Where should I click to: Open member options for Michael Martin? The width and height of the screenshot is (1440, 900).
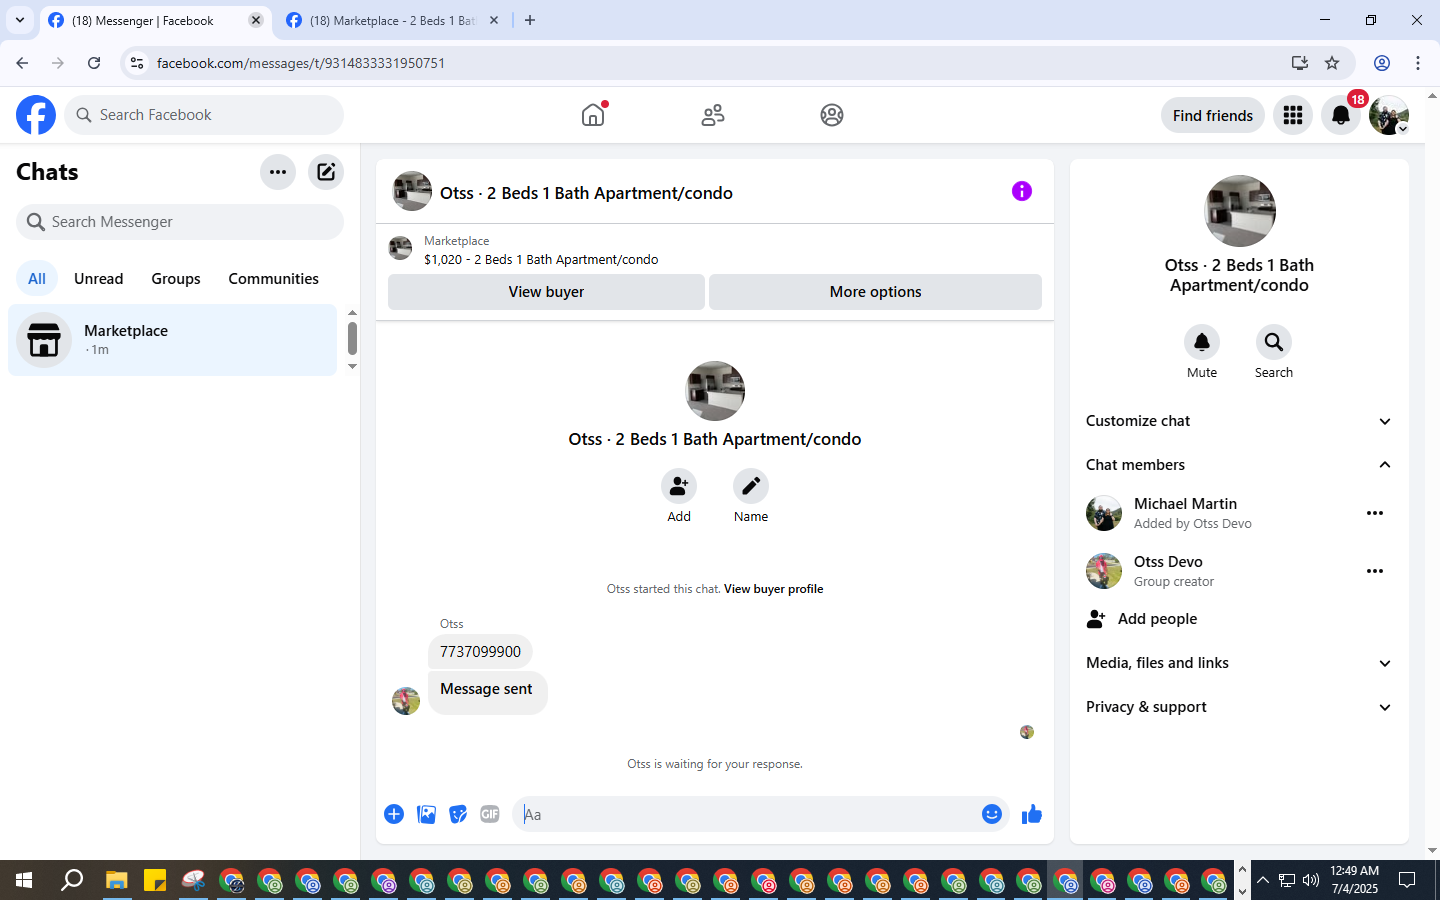[1375, 513]
